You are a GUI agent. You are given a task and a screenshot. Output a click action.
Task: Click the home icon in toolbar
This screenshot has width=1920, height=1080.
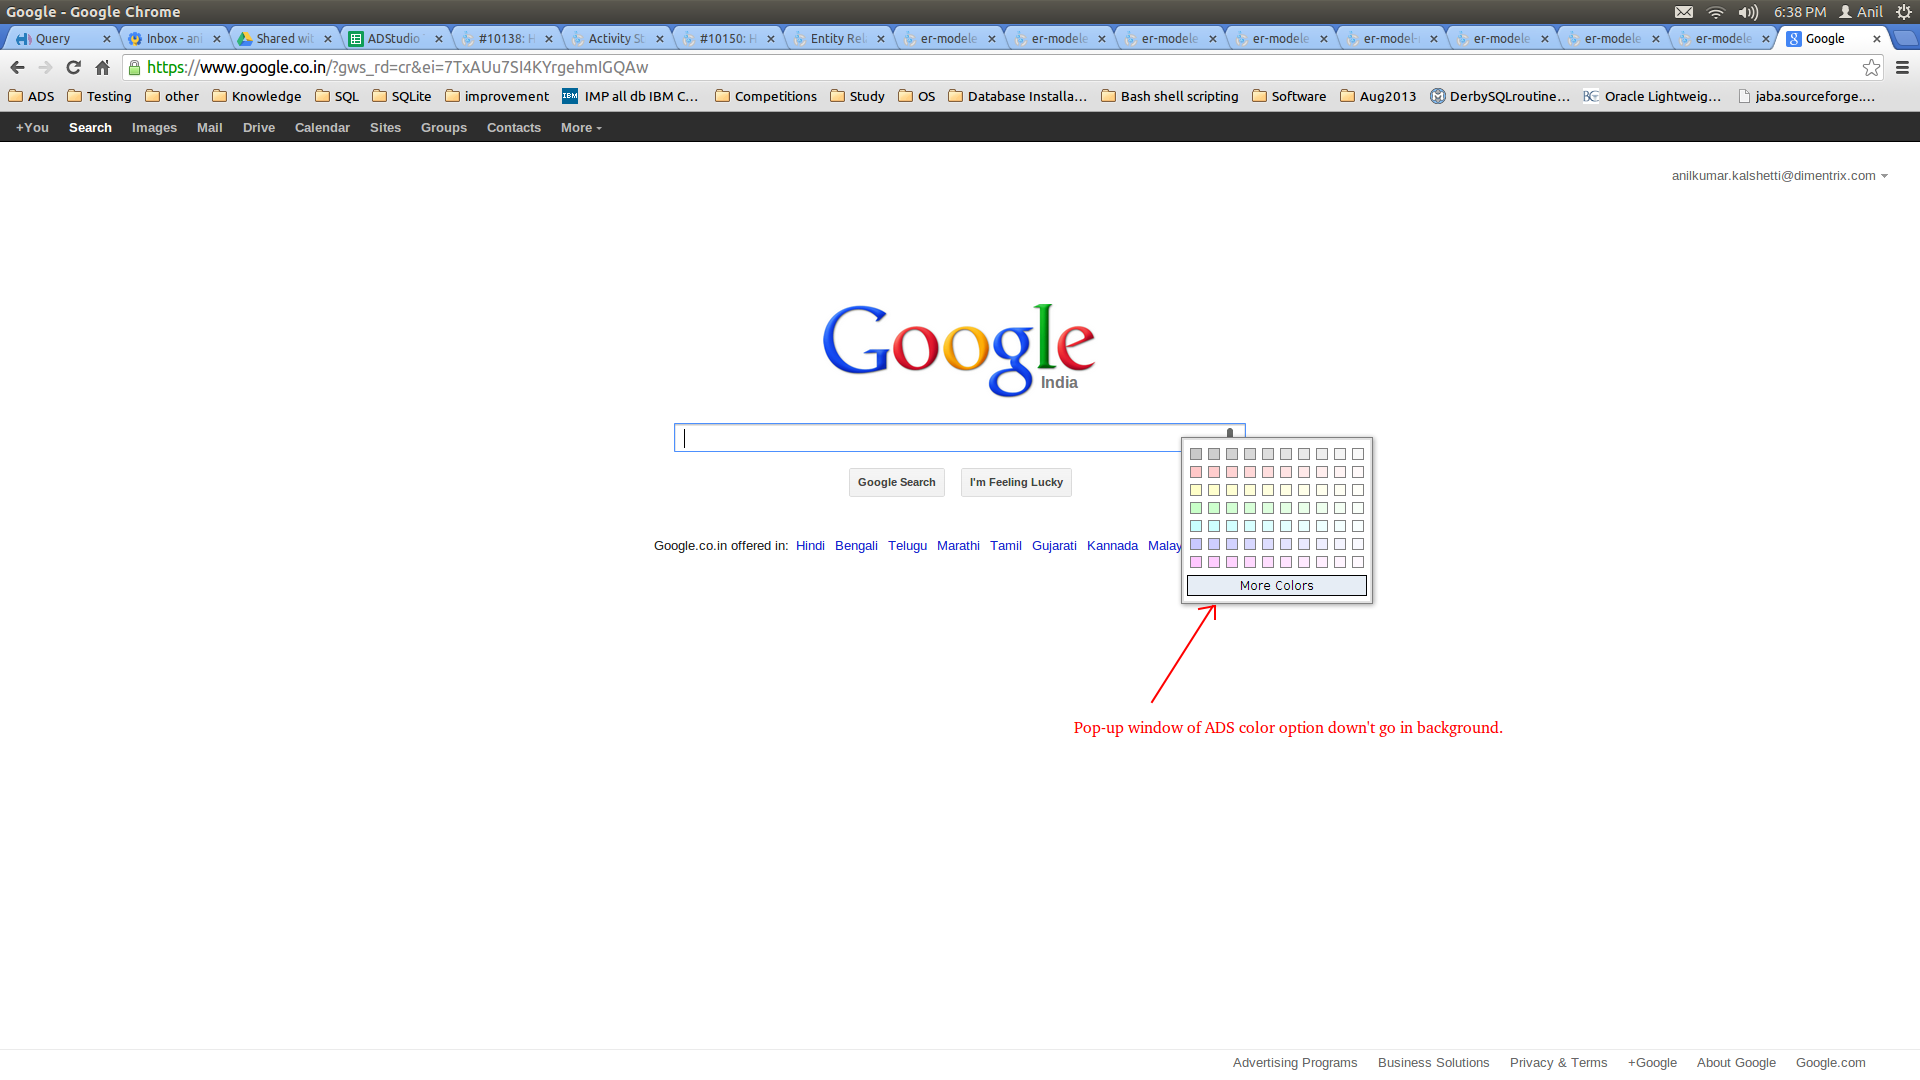coord(102,67)
